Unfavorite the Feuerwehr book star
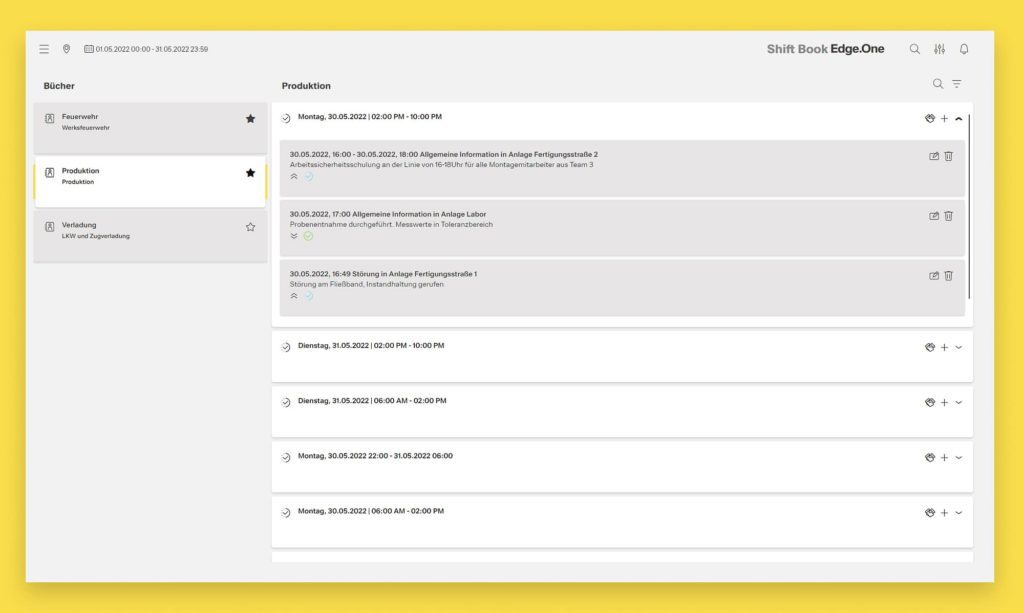Viewport: 1024px width, 613px height. 250,118
